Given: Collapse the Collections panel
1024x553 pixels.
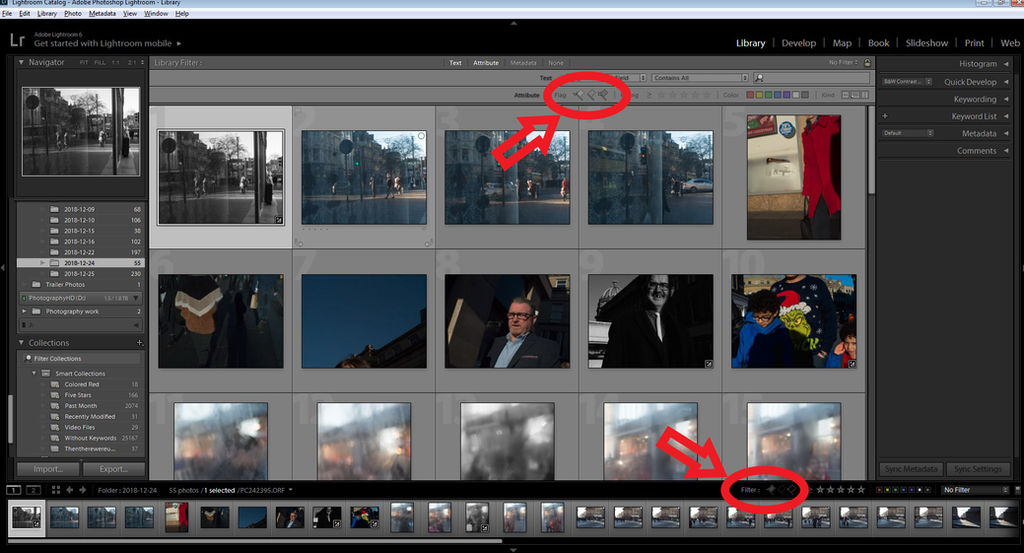Looking at the screenshot, I should pyautogui.click(x=21, y=342).
